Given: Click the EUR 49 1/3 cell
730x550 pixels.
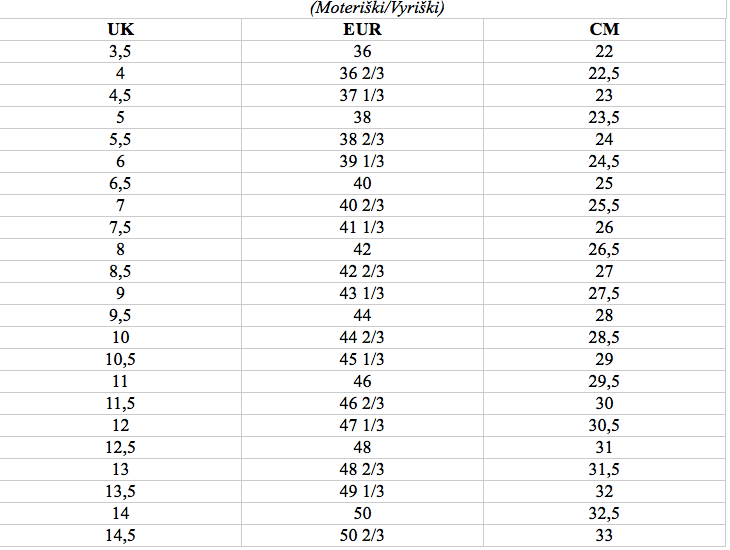Looking at the screenshot, I should 362,491.
